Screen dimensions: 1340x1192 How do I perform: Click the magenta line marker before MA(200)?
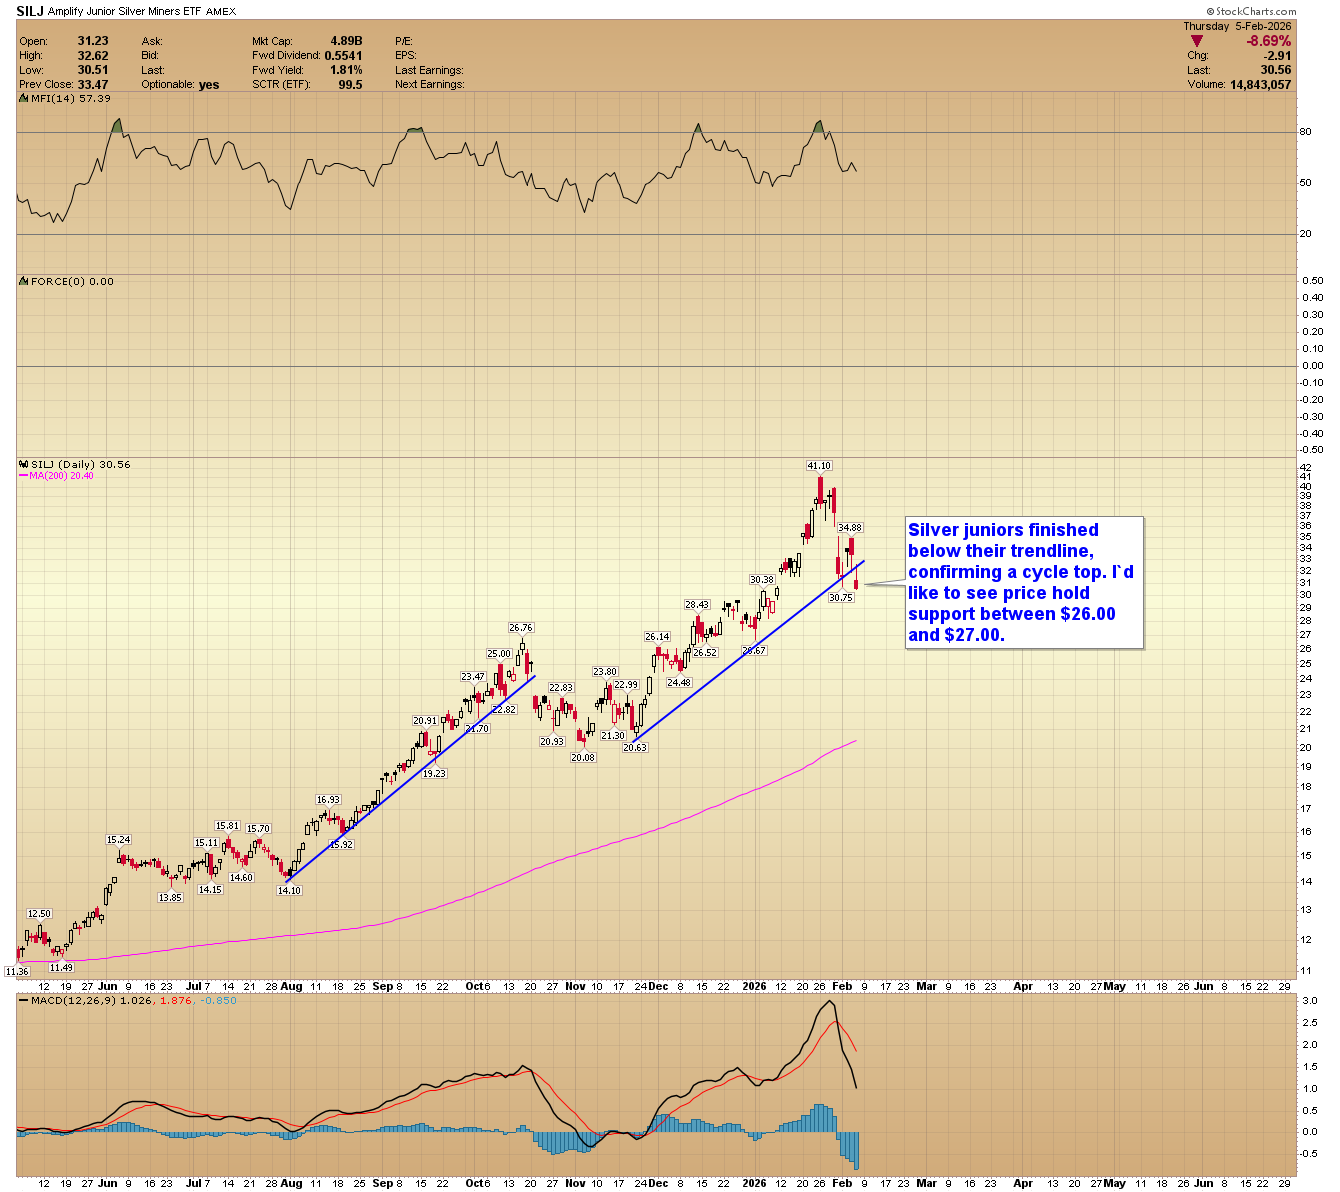pyautogui.click(x=24, y=476)
